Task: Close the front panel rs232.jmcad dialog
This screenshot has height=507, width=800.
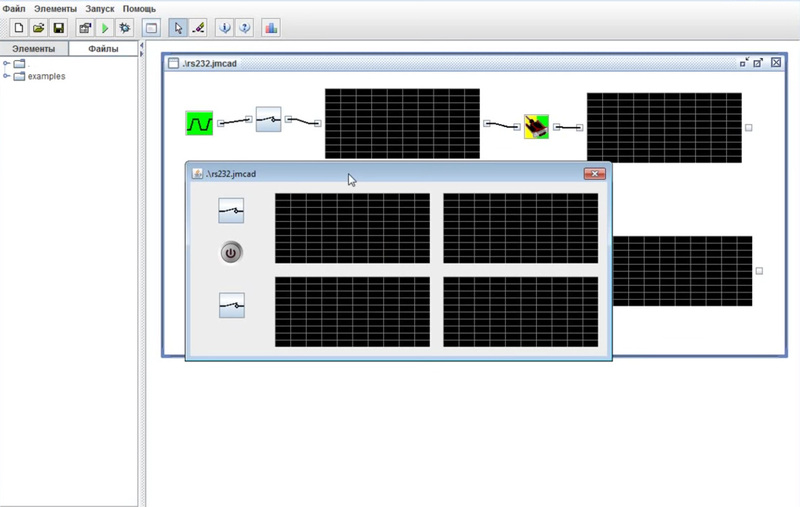Action: [594, 174]
